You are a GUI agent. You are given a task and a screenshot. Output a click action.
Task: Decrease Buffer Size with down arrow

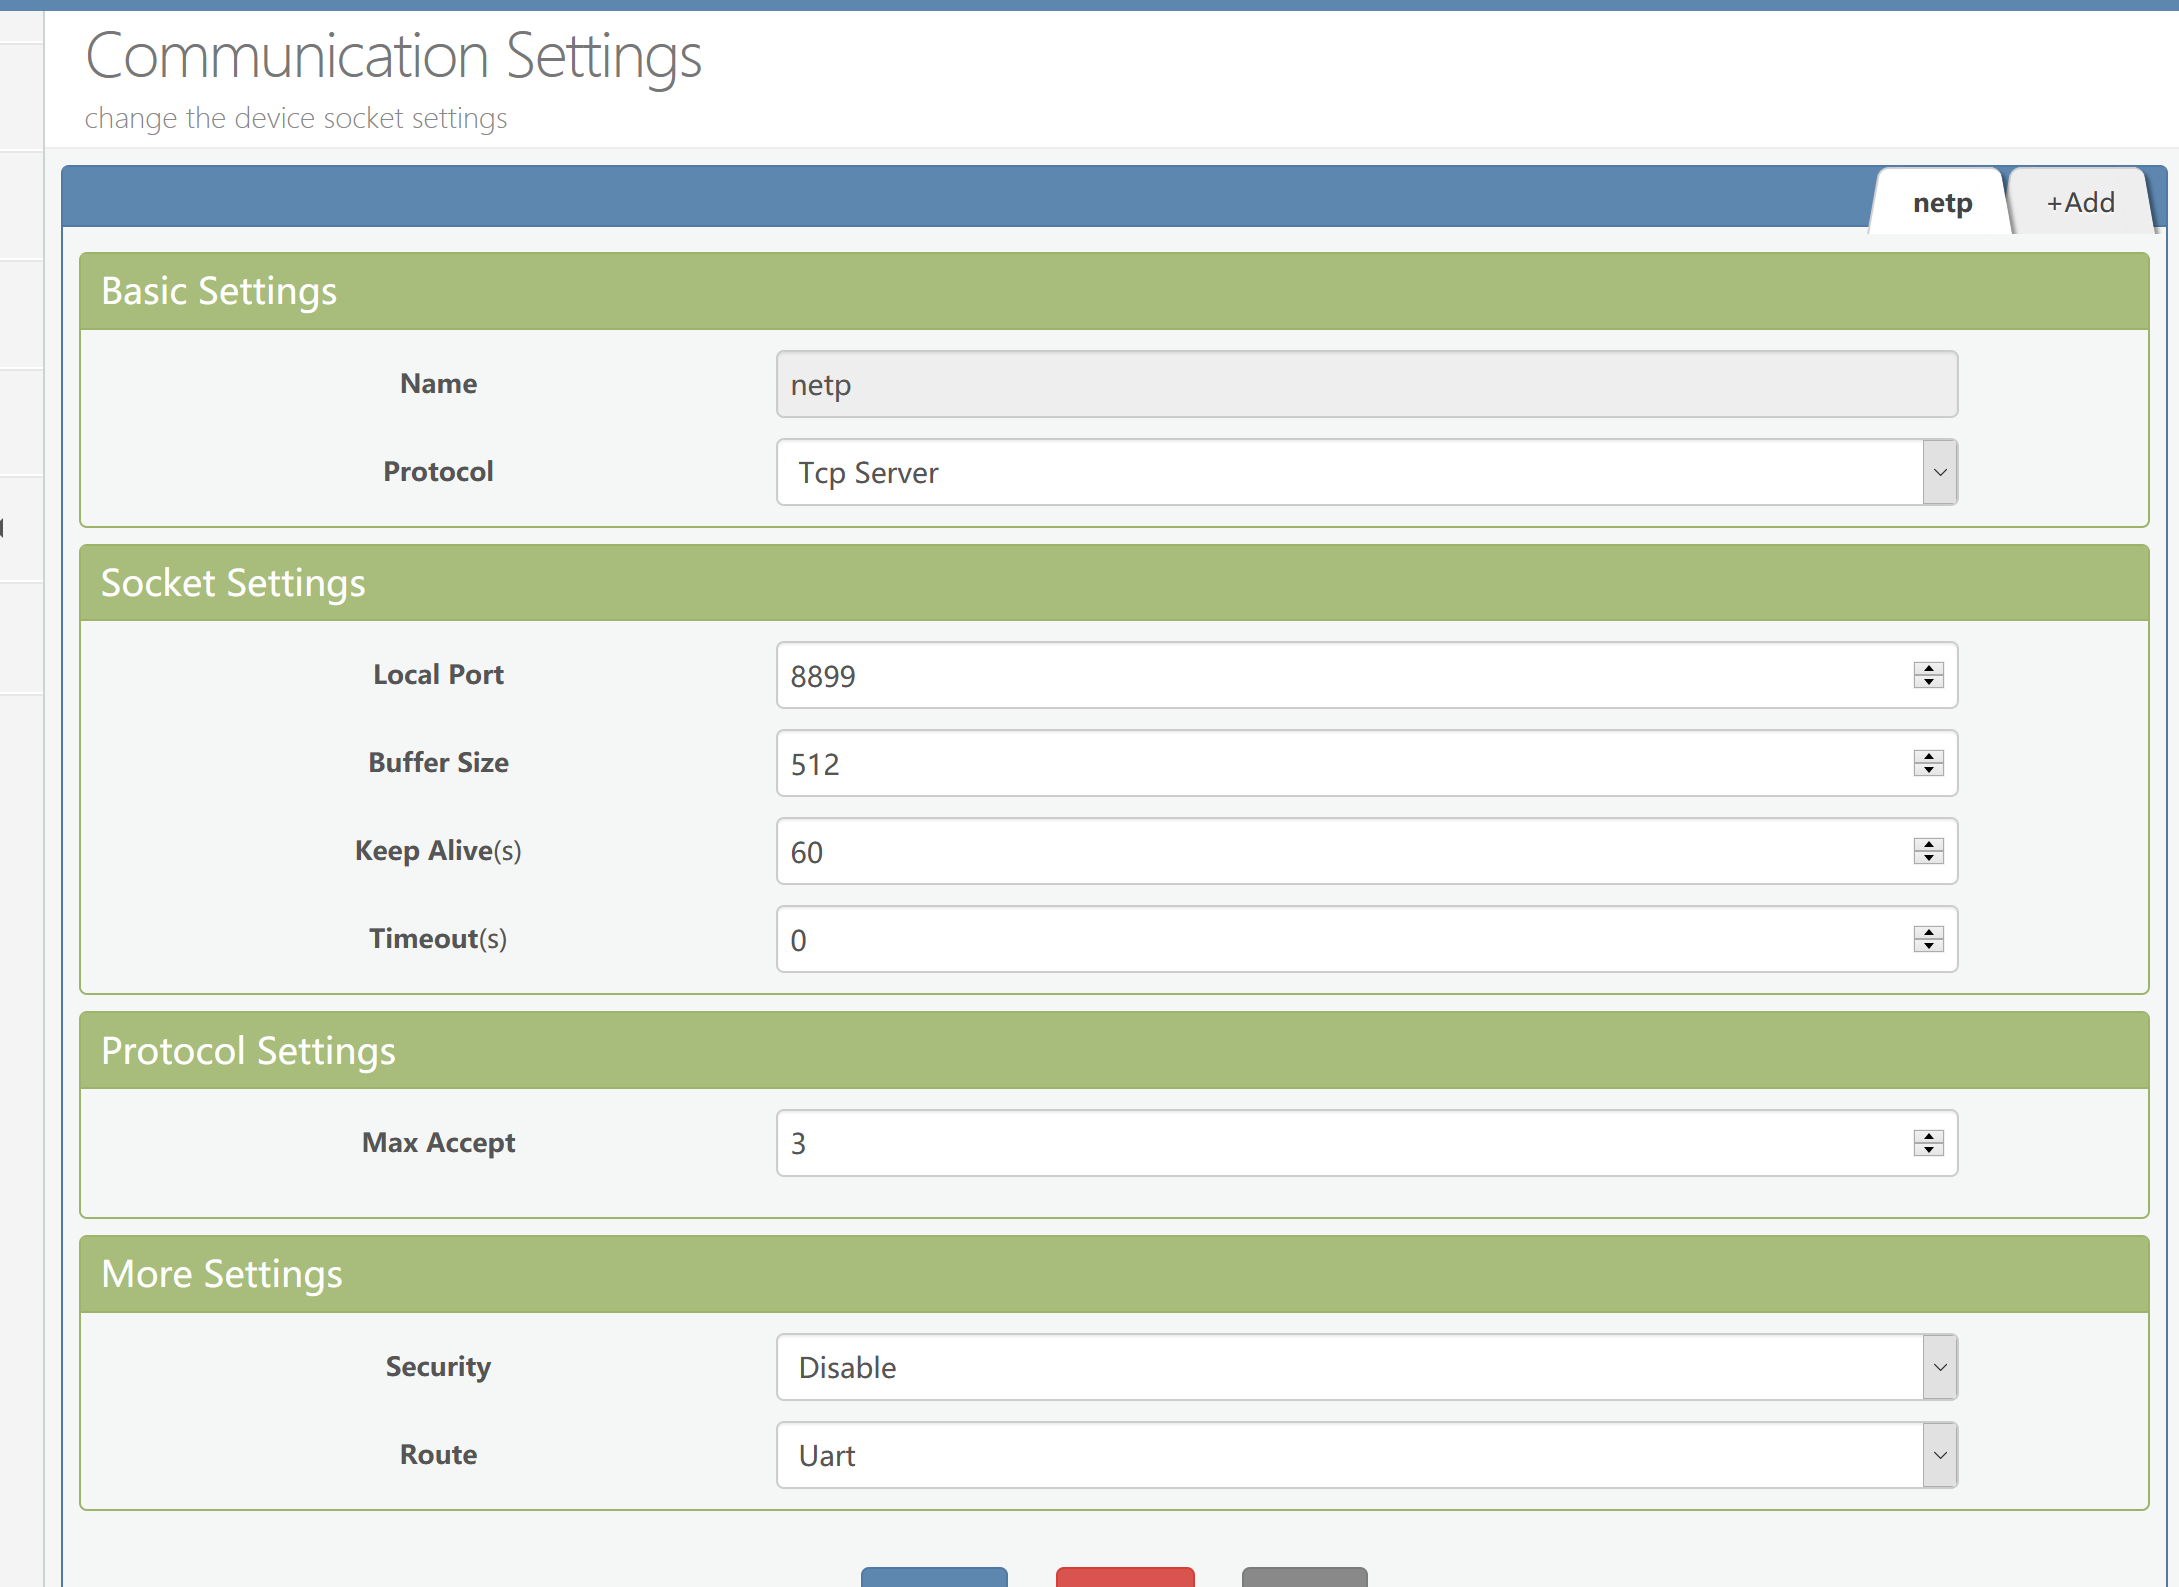pos(1928,770)
